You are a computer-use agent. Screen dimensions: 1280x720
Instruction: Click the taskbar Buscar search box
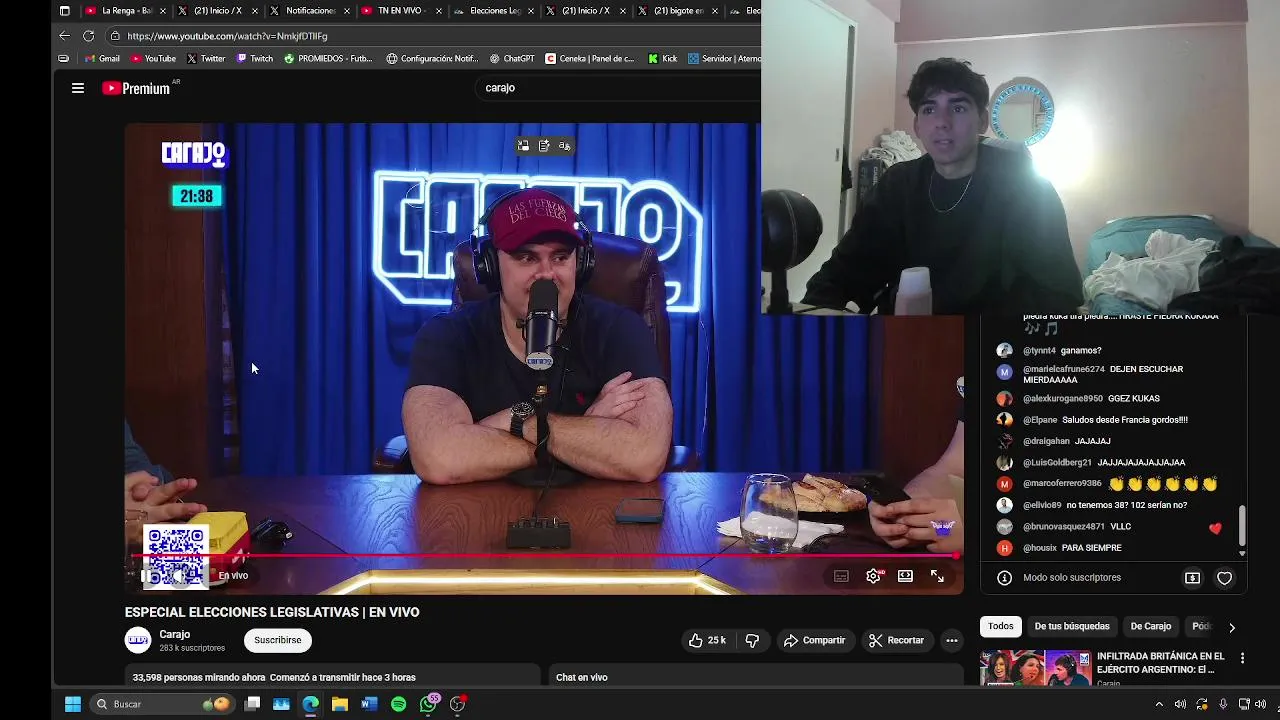click(163, 704)
